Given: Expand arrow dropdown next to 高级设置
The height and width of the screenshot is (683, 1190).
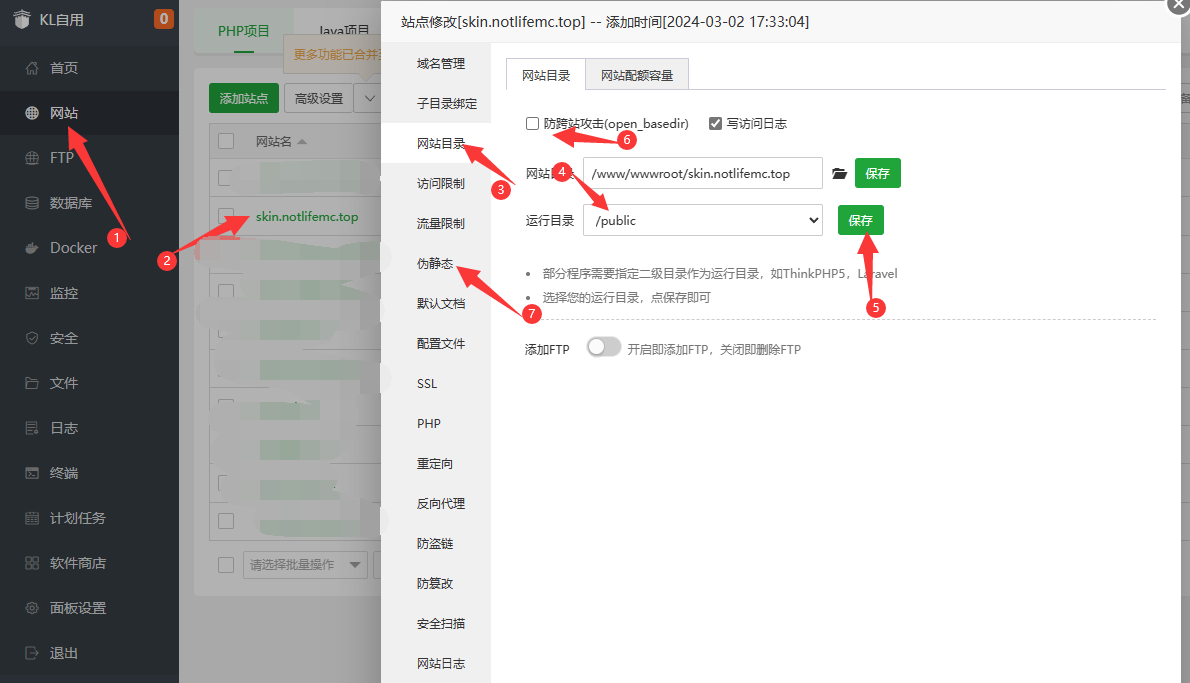Looking at the screenshot, I should tap(370, 98).
